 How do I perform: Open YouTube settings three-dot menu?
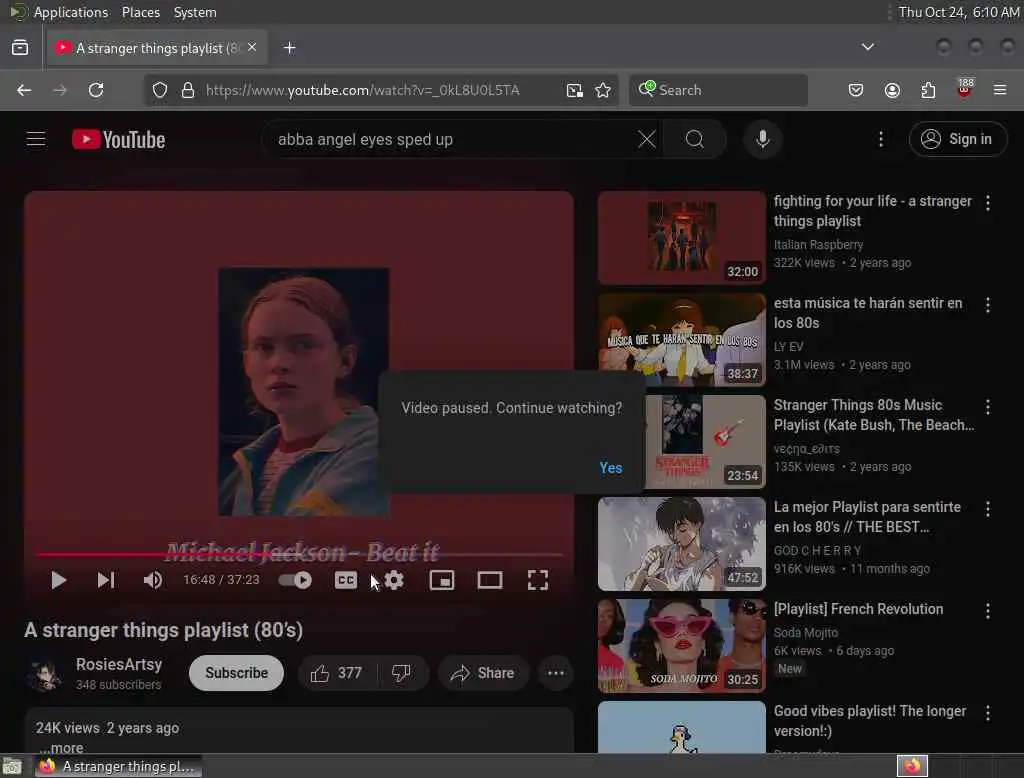click(881, 139)
